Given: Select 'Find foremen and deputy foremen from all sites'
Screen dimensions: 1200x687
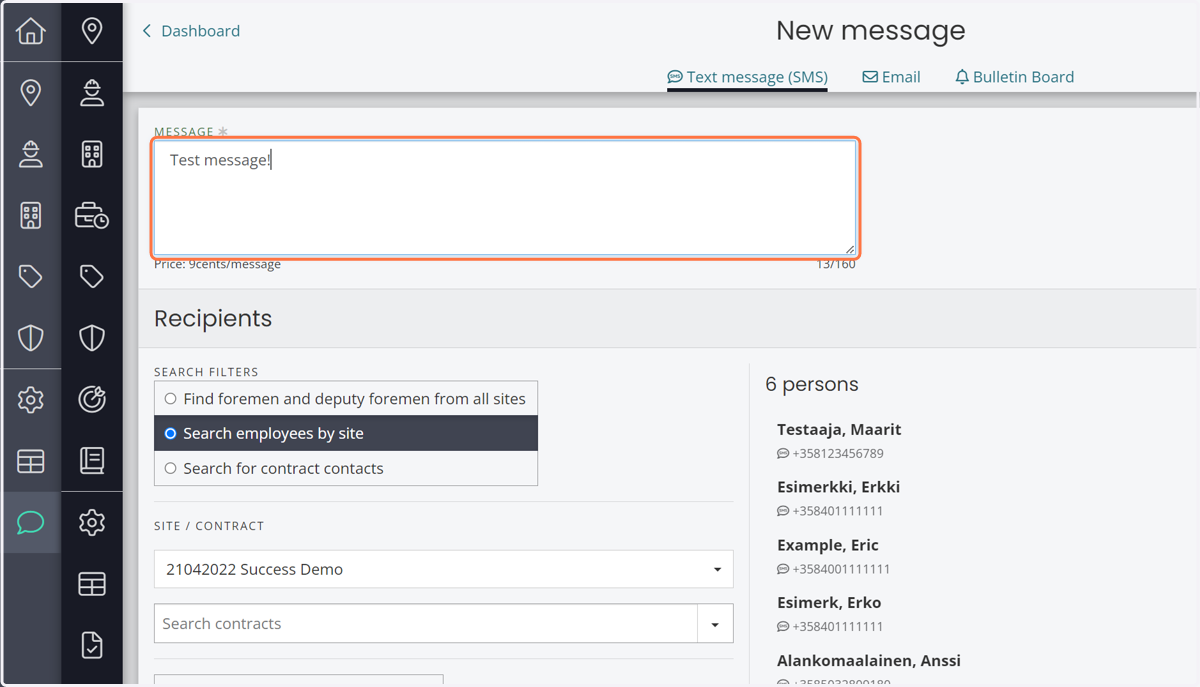Looking at the screenshot, I should click(x=346, y=398).
